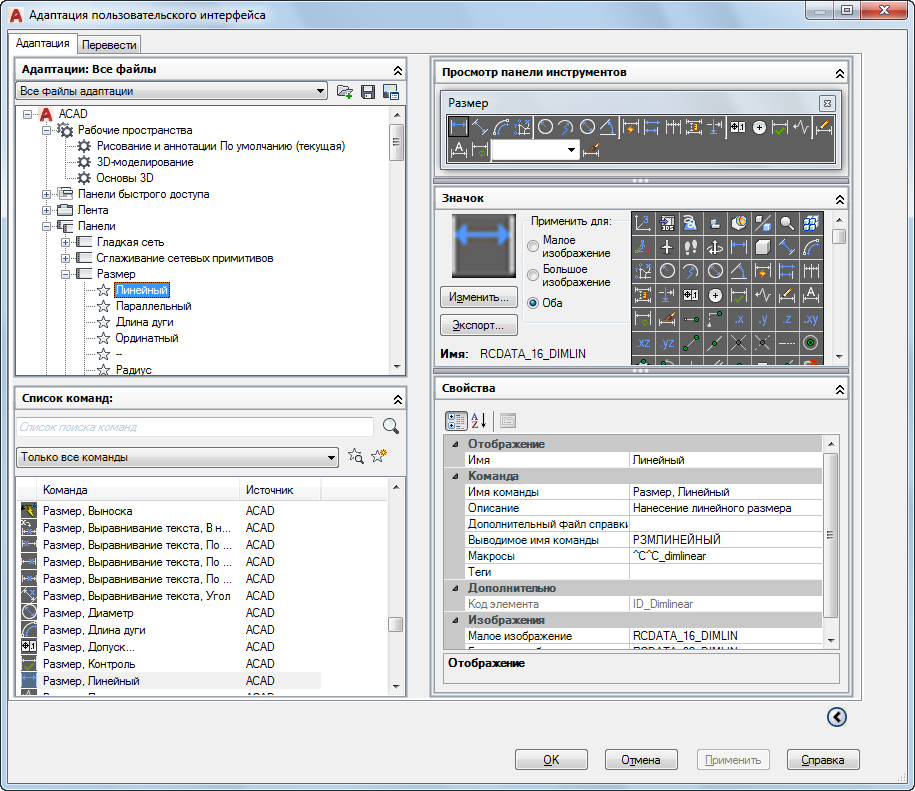
Task: Open customization file folder icon
Action: tap(345, 92)
